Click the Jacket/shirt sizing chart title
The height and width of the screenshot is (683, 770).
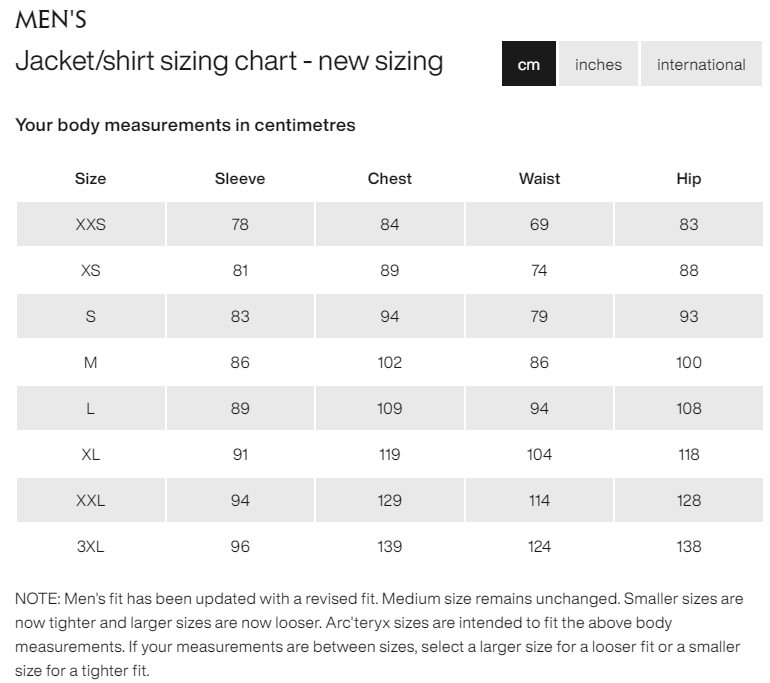pos(229,61)
